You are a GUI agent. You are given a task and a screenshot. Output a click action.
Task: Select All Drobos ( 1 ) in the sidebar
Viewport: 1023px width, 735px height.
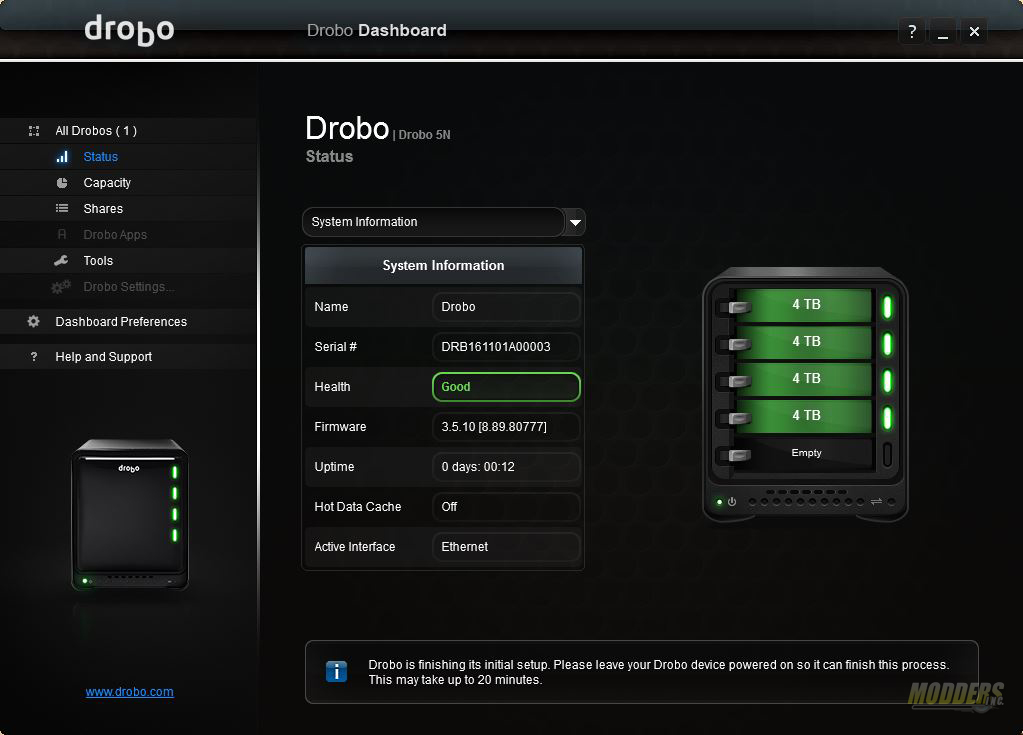point(96,130)
